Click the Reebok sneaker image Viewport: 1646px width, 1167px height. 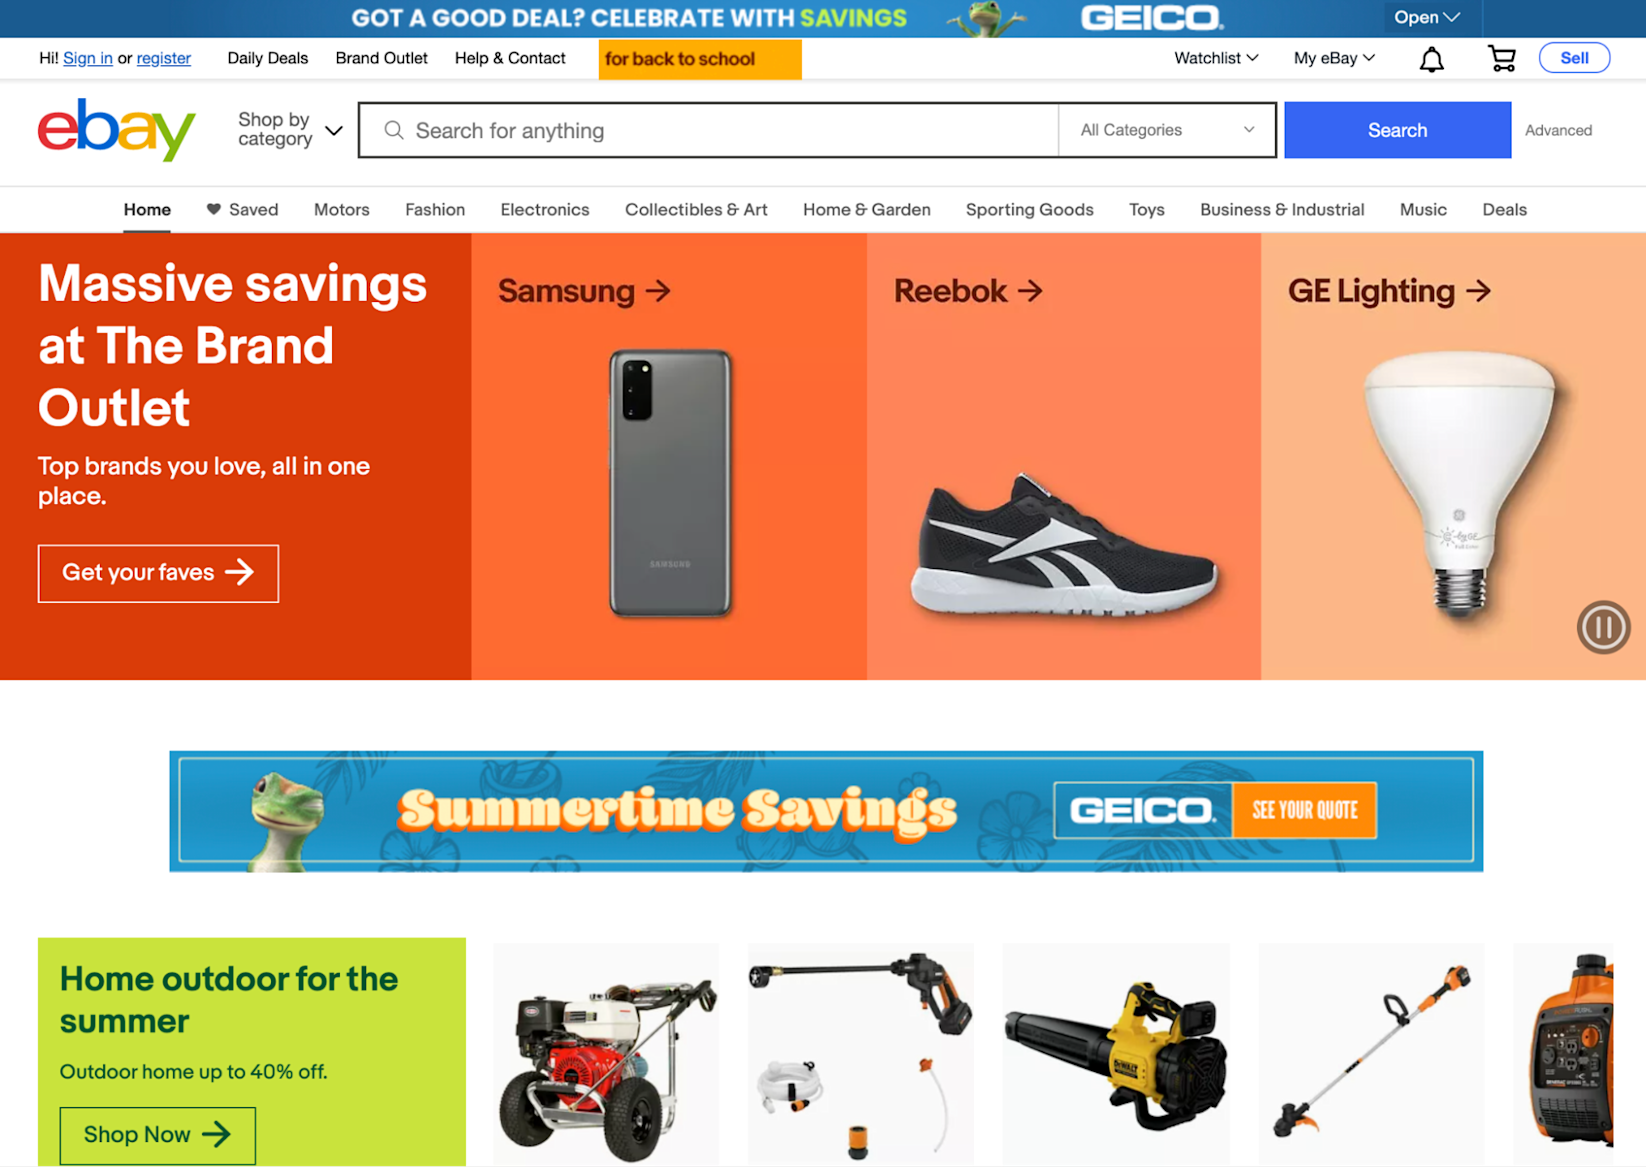[1063, 545]
